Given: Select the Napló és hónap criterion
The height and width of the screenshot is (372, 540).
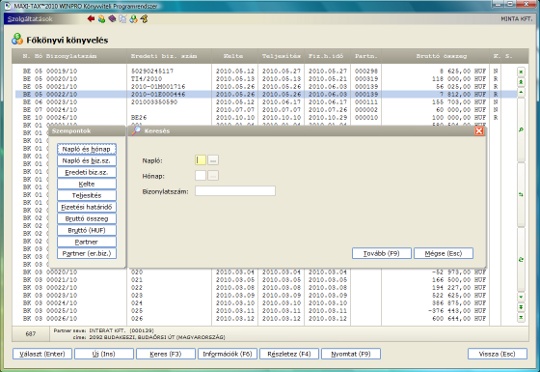Looking at the screenshot, I should [x=86, y=149].
